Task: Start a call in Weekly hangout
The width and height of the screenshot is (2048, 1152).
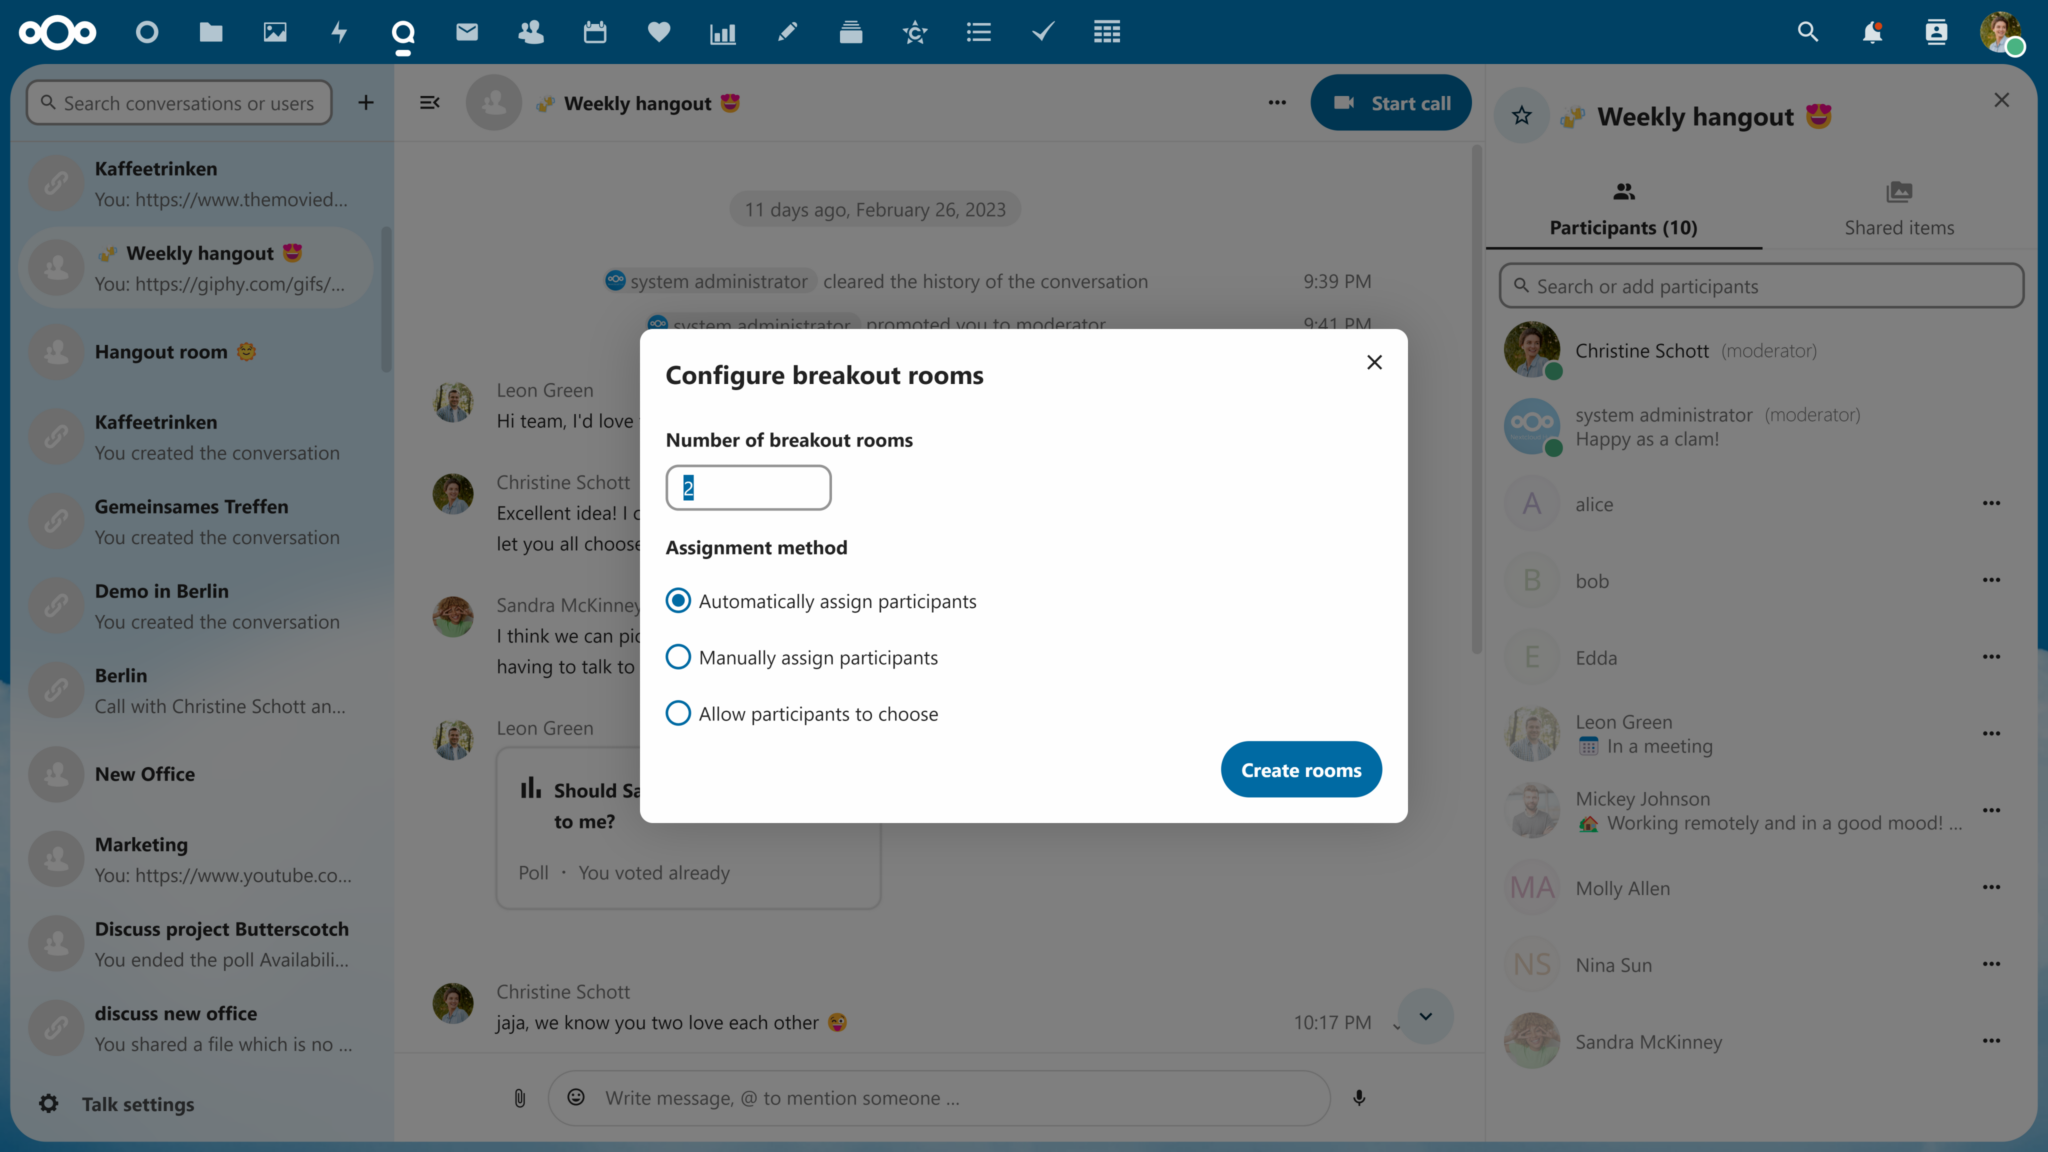Action: pyautogui.click(x=1391, y=102)
